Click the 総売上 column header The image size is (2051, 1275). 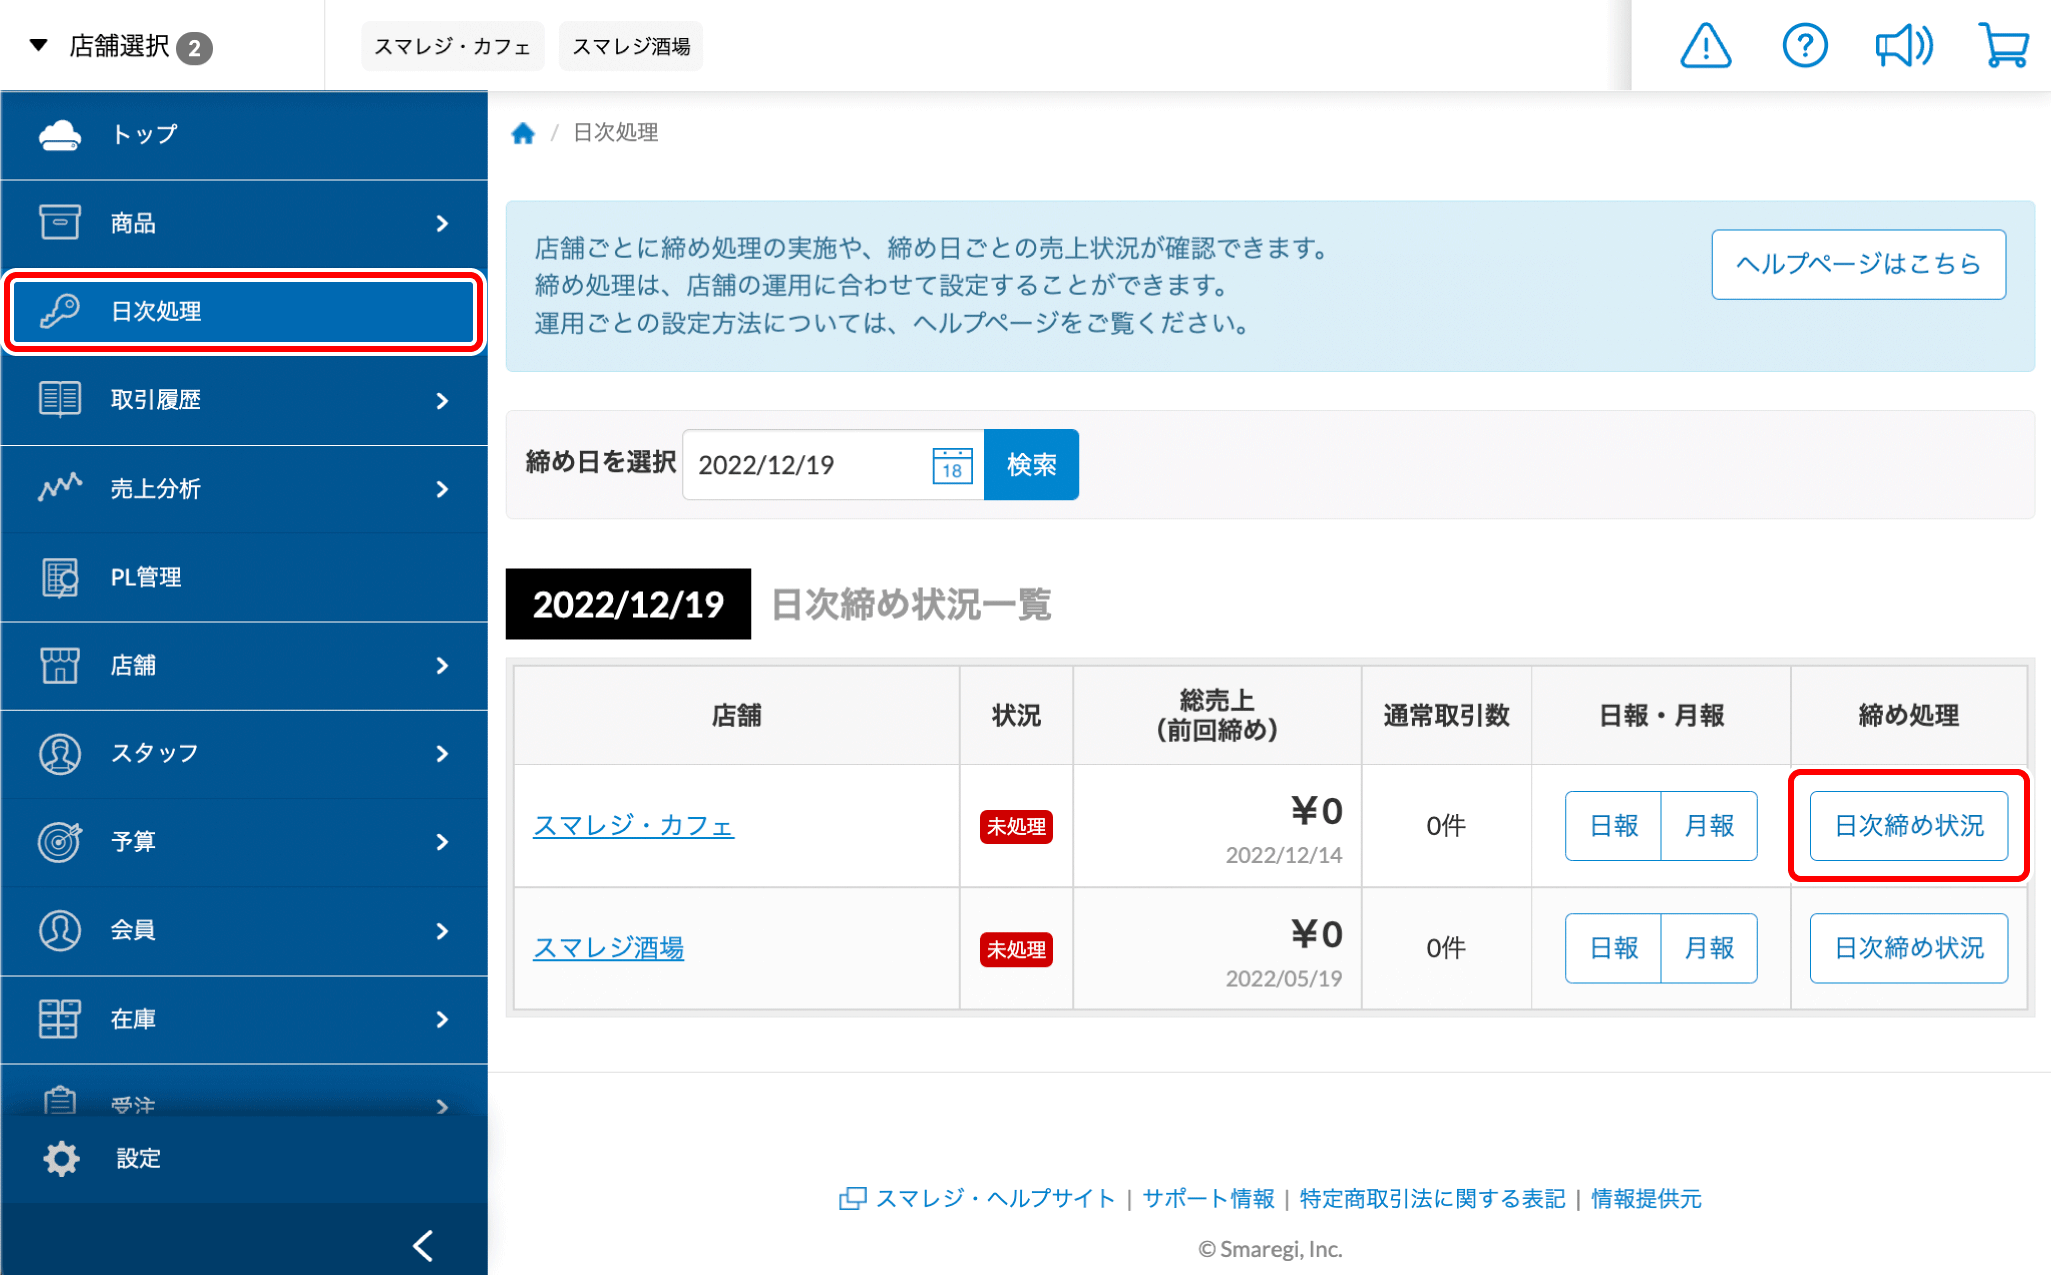[x=1216, y=715]
